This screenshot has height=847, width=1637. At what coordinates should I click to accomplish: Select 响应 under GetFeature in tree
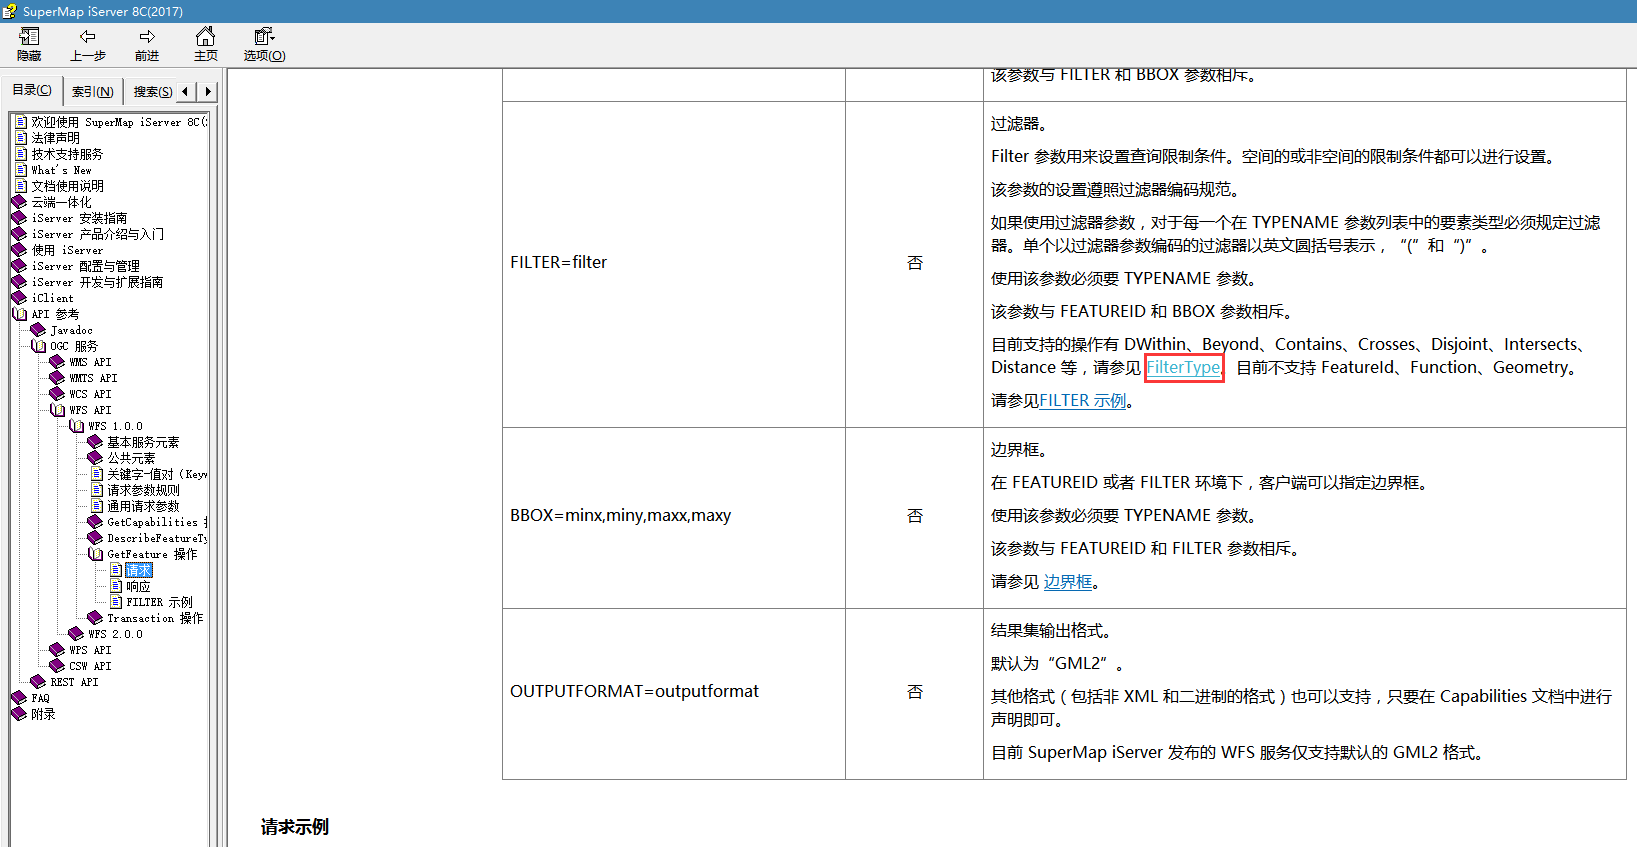[x=138, y=586]
